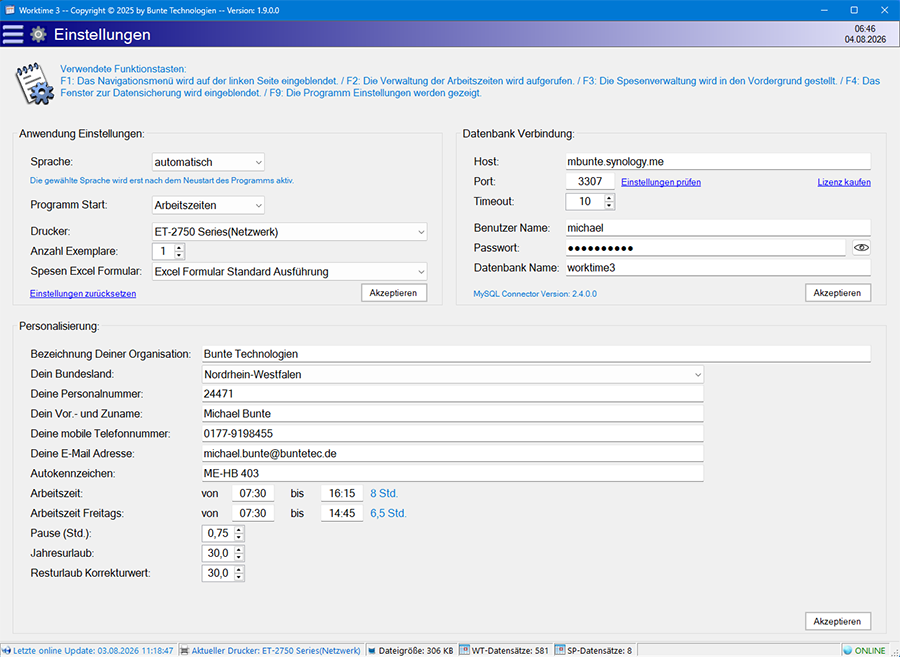The image size is (900, 657).
Task: Decrease Pause (Std.) with down arrow
Action: [239, 537]
